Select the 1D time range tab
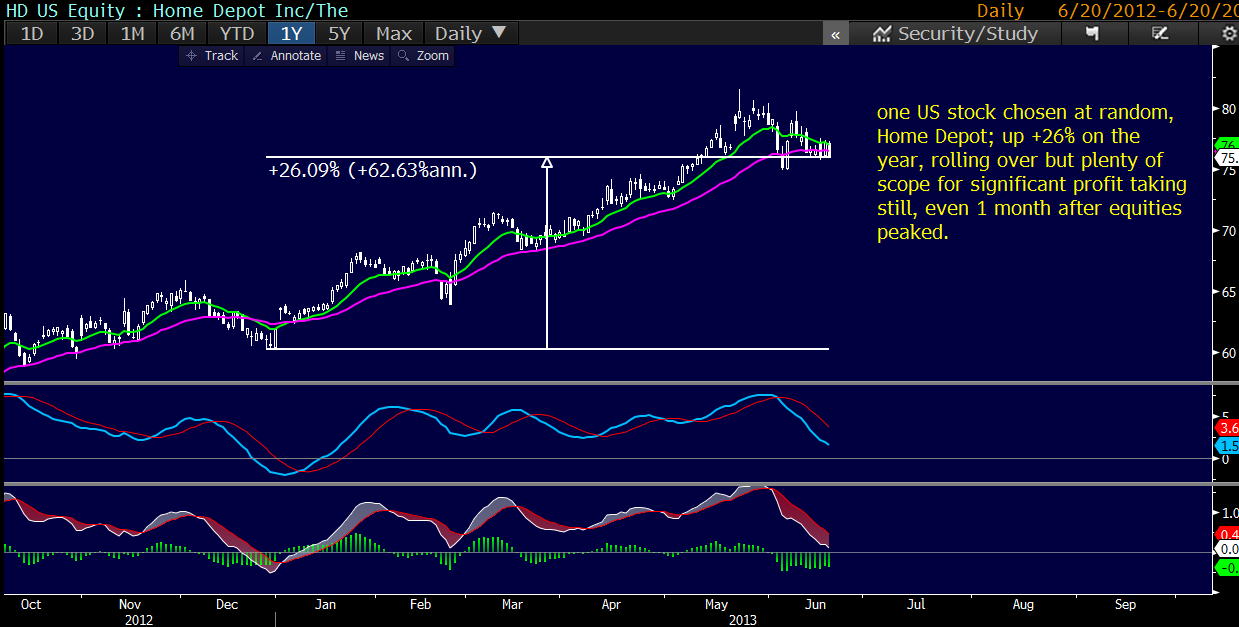This screenshot has width=1239, height=627. (x=32, y=33)
